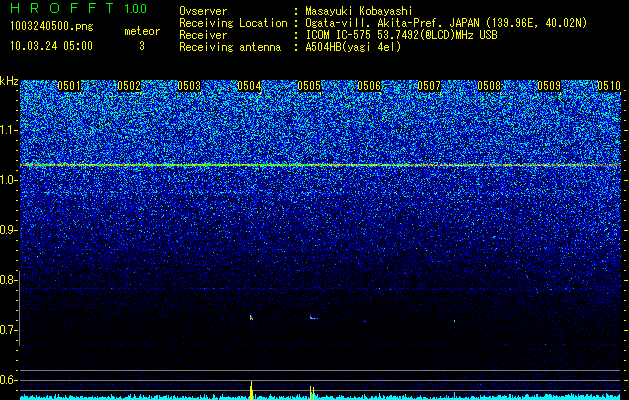Click the kHz axis unit label
629x400 pixels.
coord(9,81)
